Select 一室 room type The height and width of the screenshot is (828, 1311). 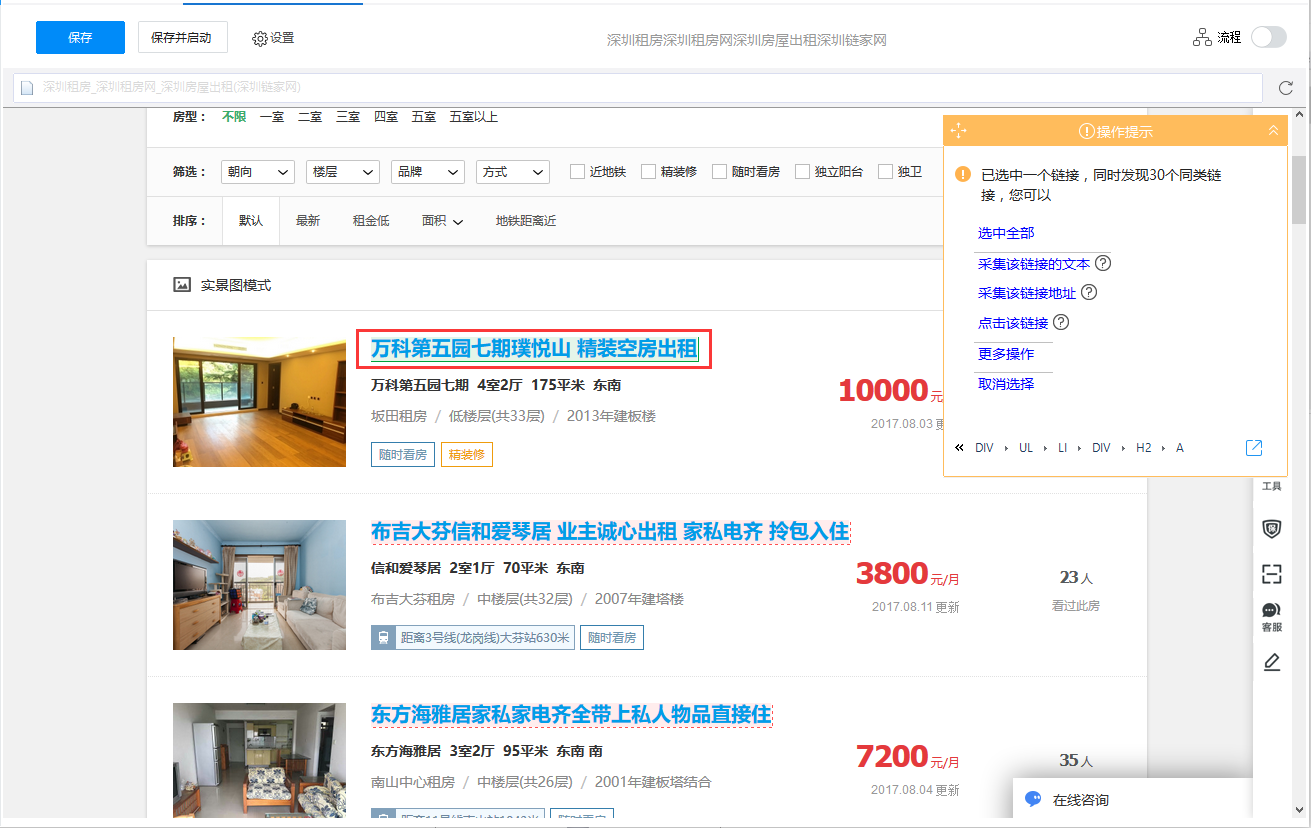[272, 117]
